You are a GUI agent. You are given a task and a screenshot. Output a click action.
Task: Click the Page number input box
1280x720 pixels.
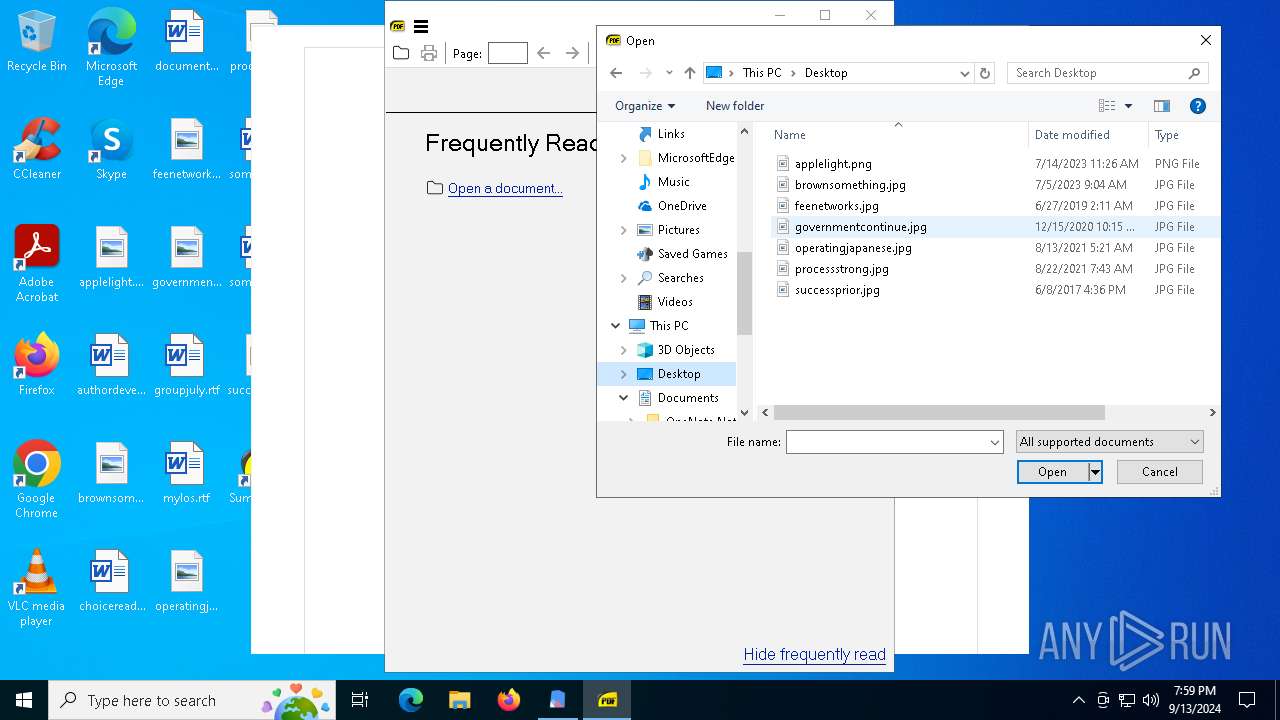point(507,53)
